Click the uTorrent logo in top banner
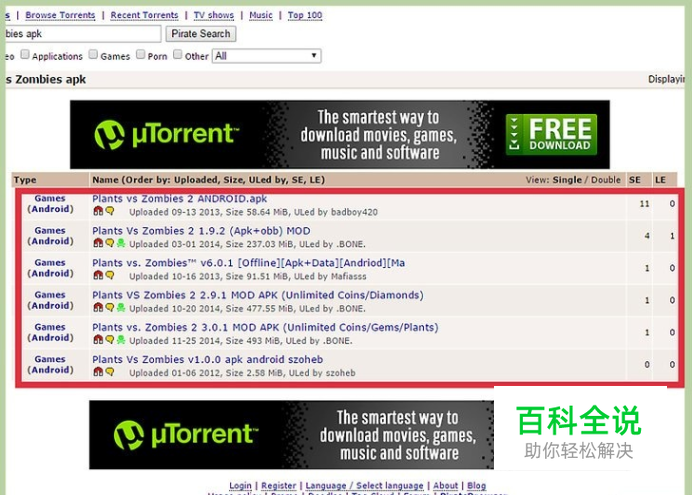 166,135
